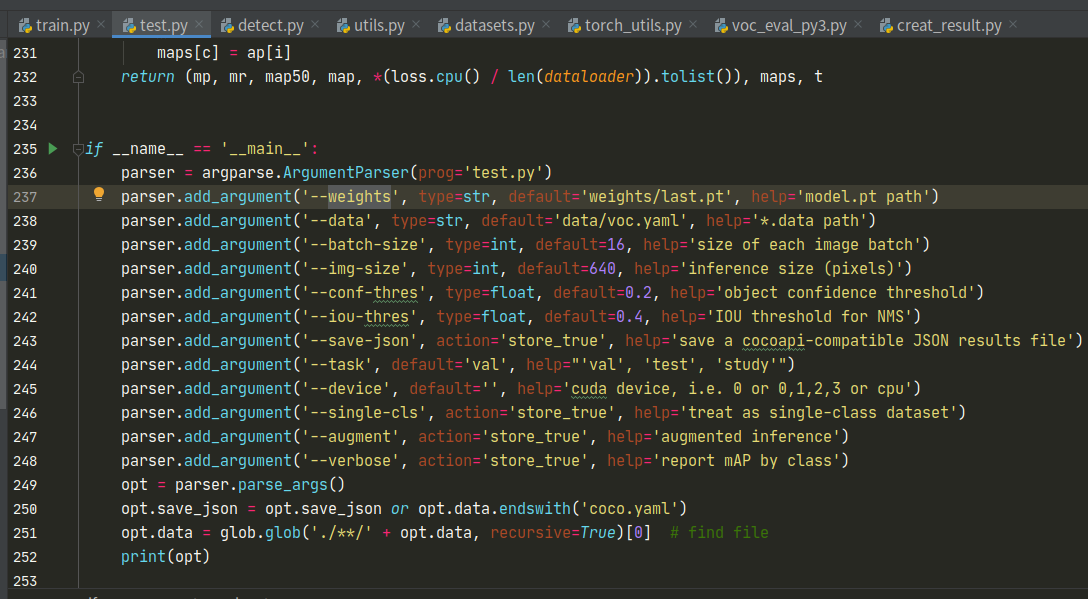1088x599 pixels.
Task: Close the train.py tab
Action: (101, 24)
